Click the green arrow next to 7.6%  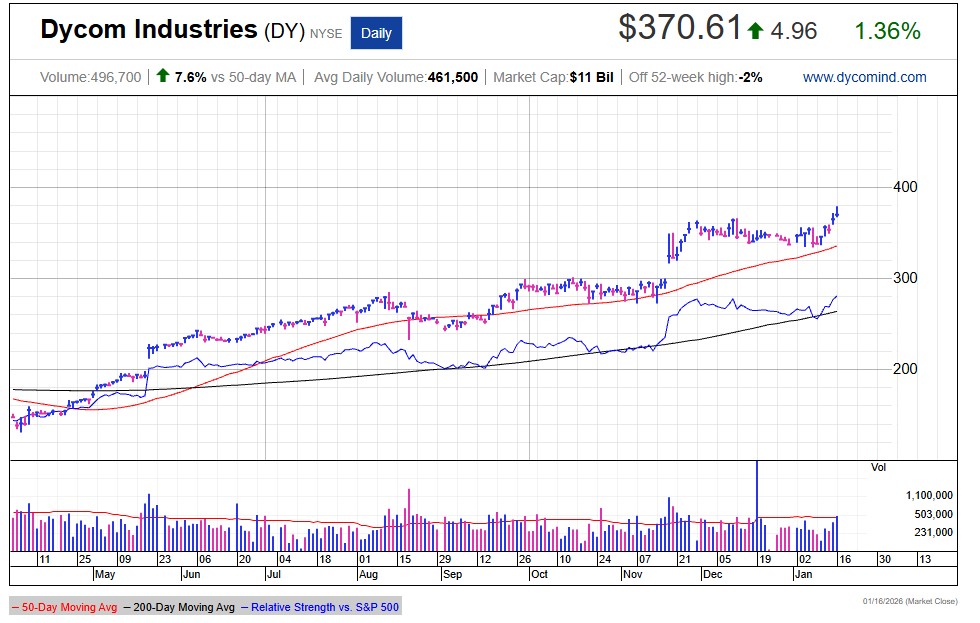click(x=162, y=76)
